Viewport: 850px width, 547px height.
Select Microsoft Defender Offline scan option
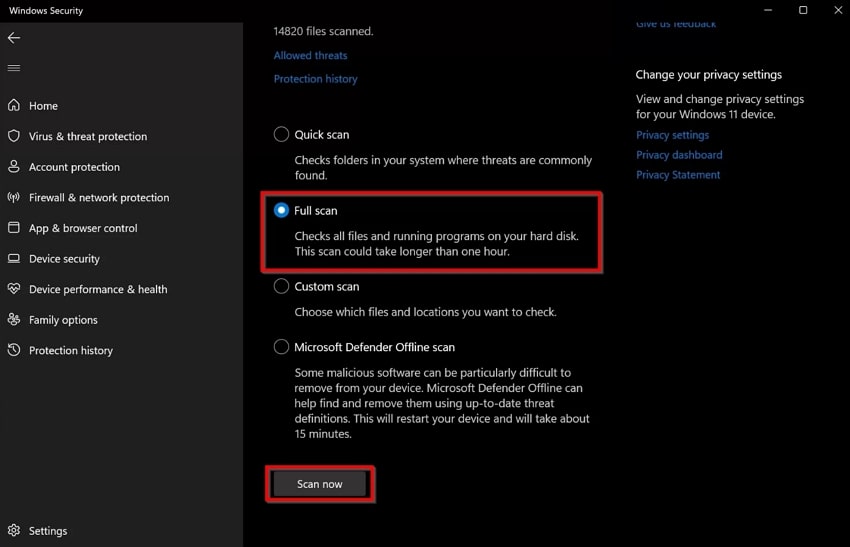(x=282, y=347)
